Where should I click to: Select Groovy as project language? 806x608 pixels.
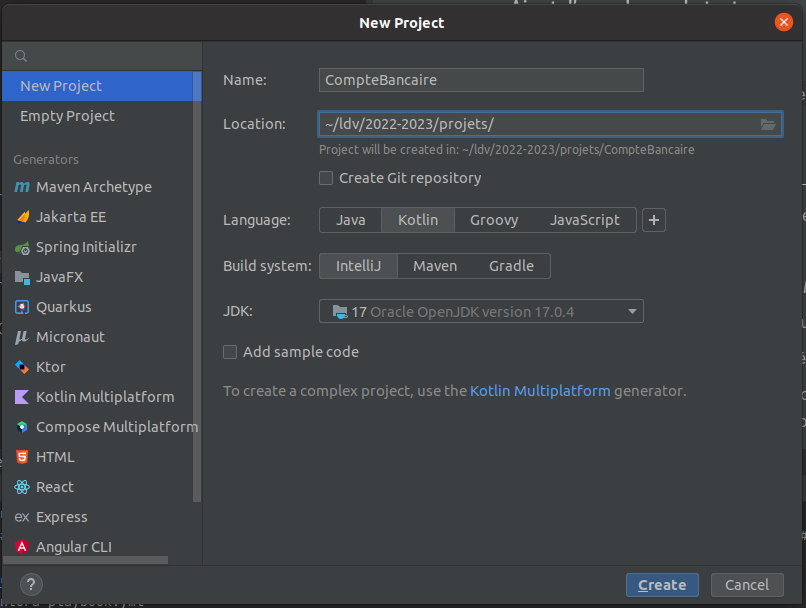pos(494,220)
